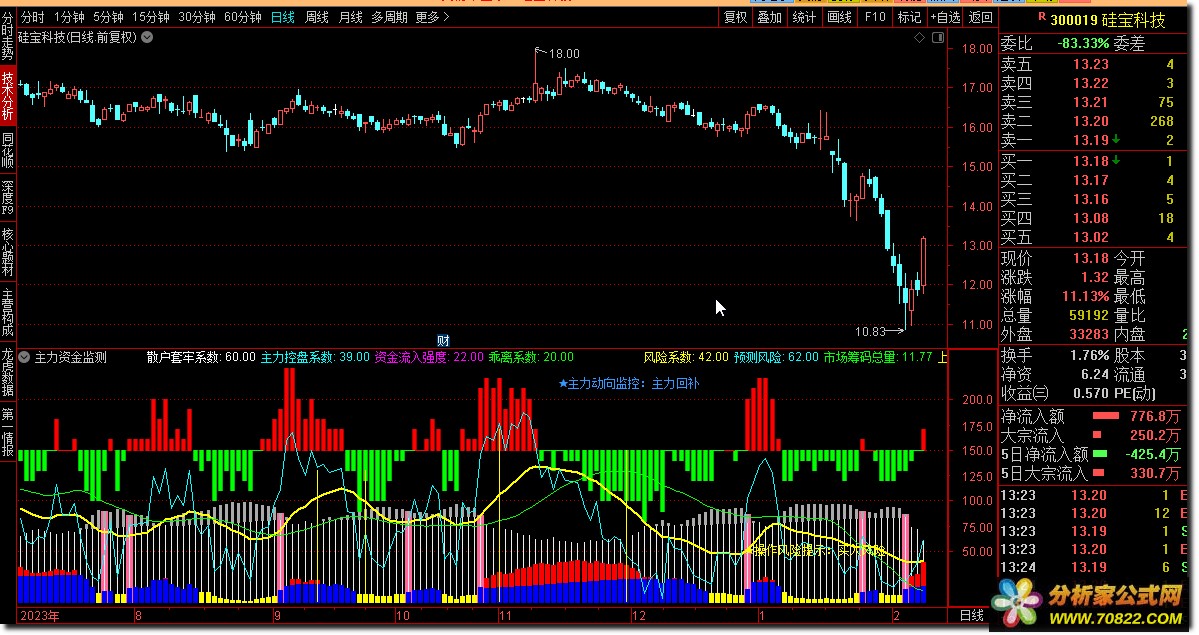The width and height of the screenshot is (1199, 635).
Task: Open the 主营构成 sidebar tab
Action: [x=8, y=312]
